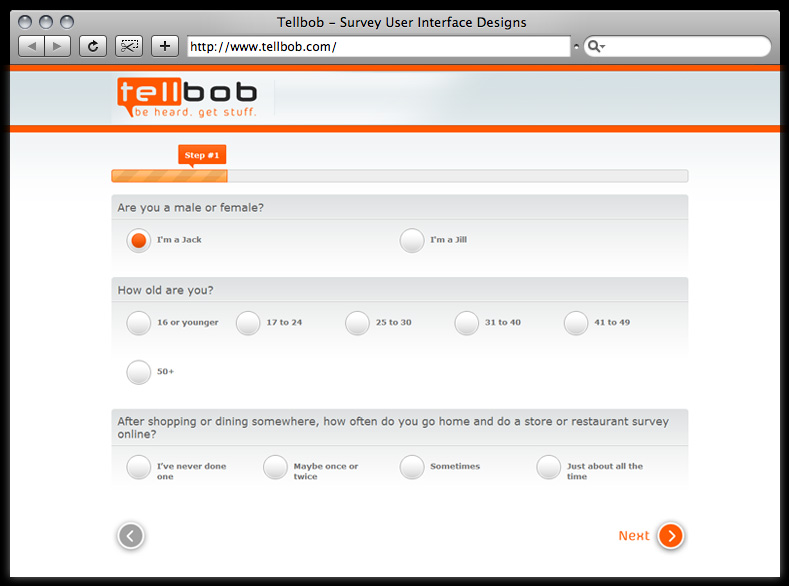Focus the URL address bar
This screenshot has width=789, height=586.
tap(378, 46)
